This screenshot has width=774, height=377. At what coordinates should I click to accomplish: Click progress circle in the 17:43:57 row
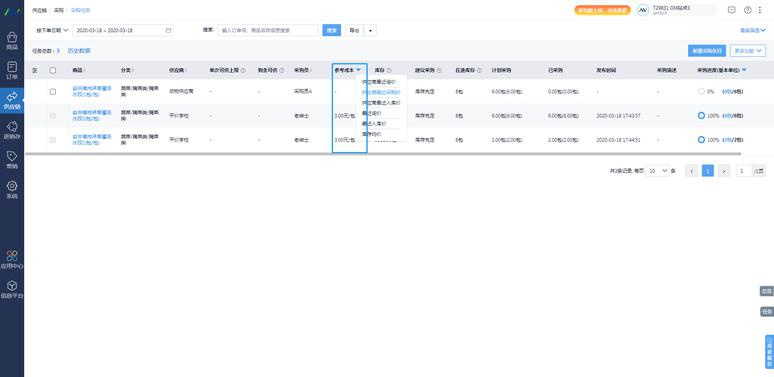click(x=701, y=115)
